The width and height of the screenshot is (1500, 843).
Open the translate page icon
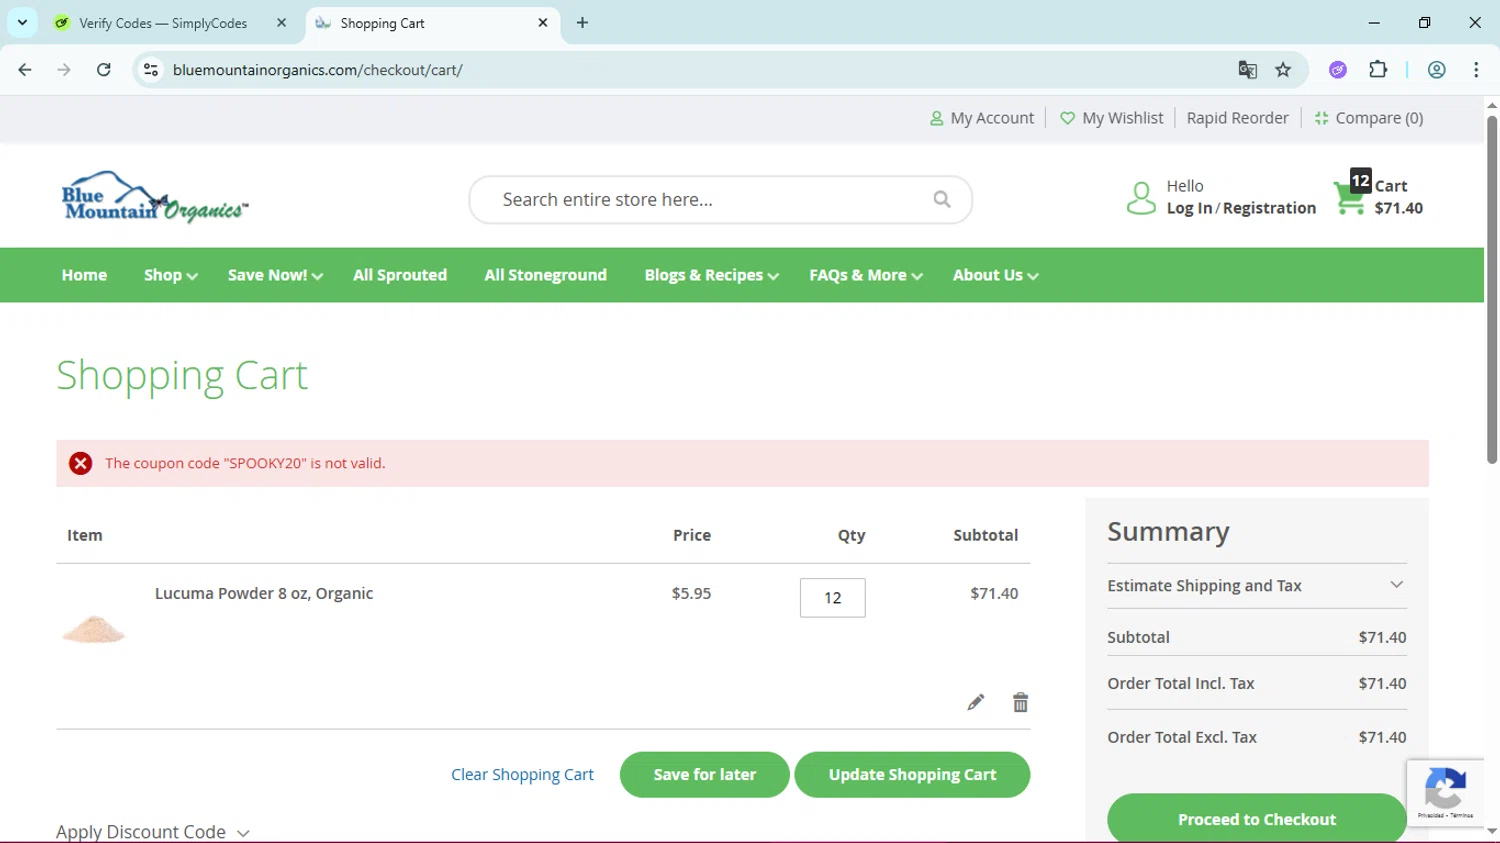point(1247,70)
